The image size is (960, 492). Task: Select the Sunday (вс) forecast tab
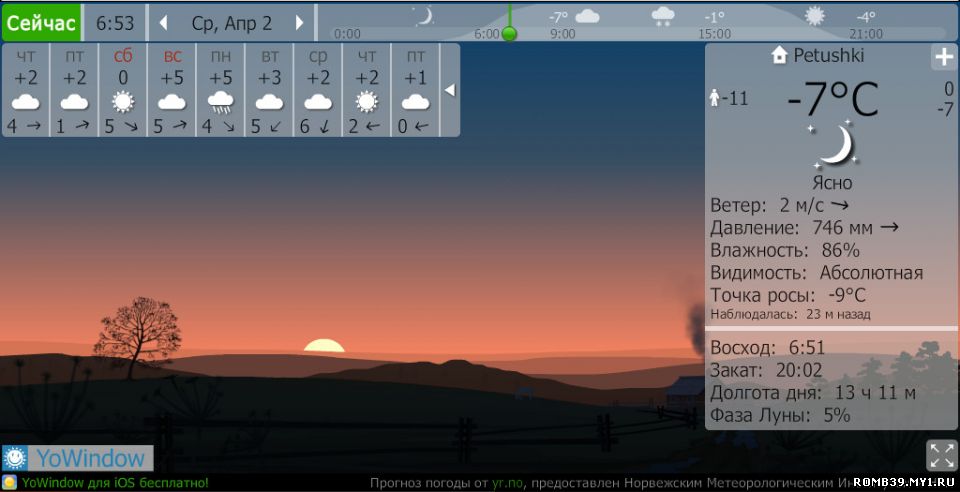(x=172, y=90)
